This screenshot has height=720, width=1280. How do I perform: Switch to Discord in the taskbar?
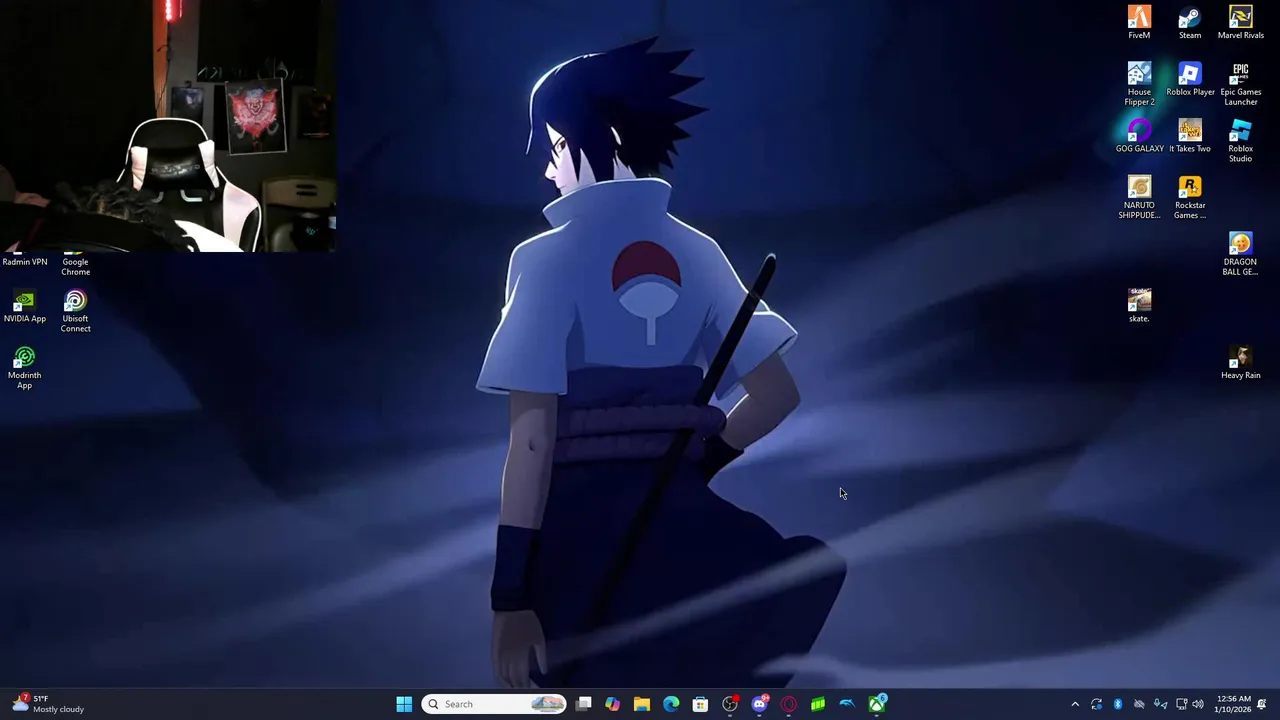(760, 704)
